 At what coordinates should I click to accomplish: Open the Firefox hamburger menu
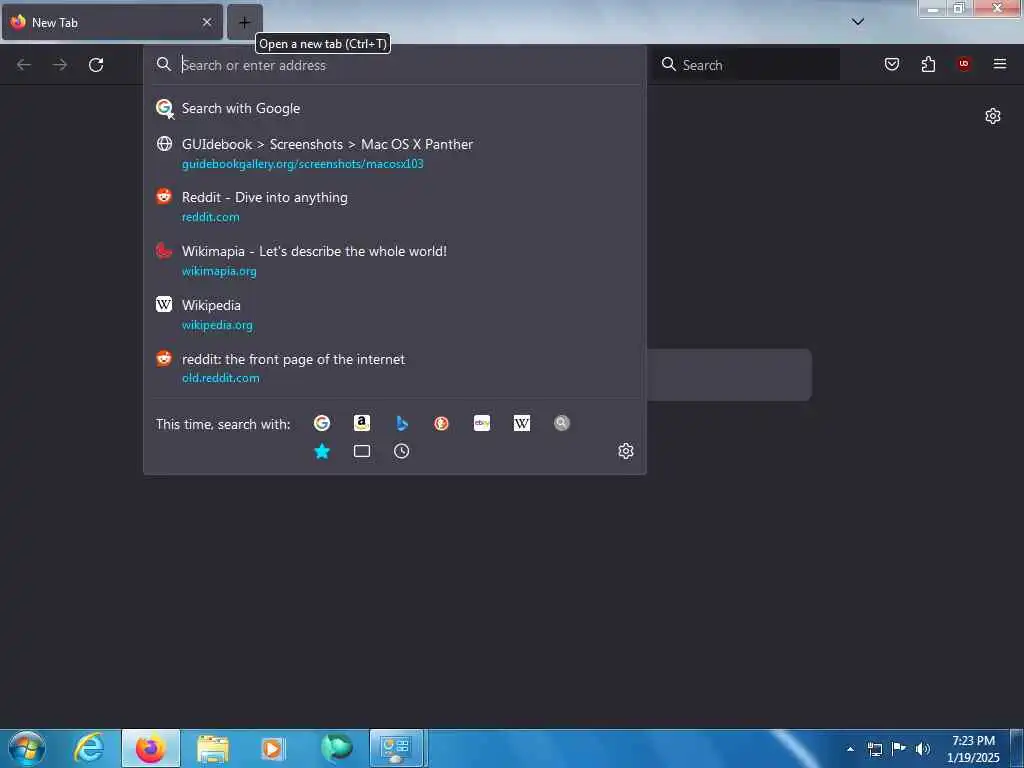point(1000,64)
